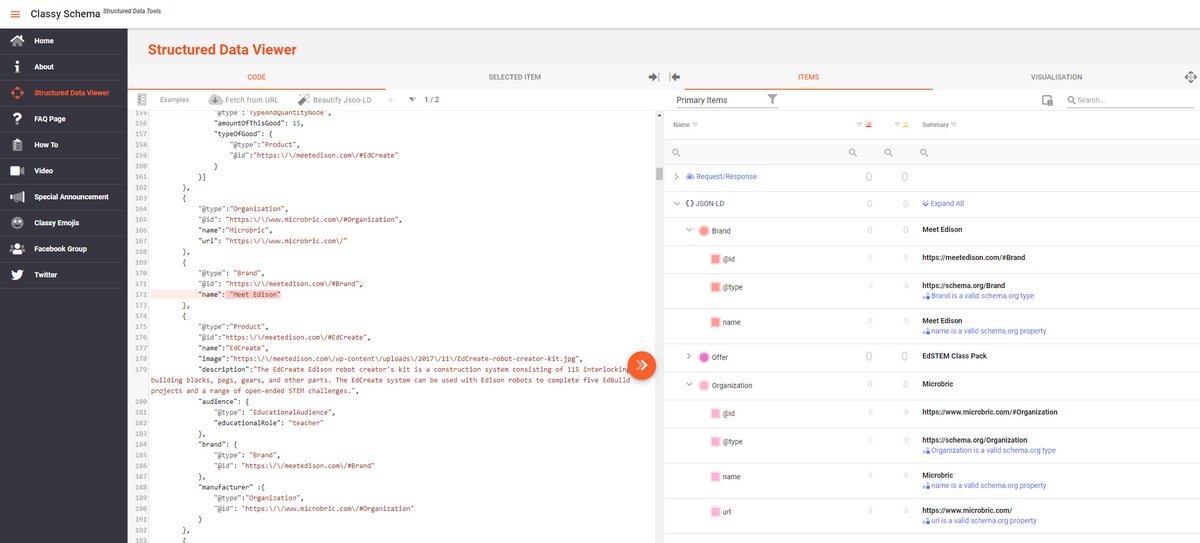Click the About info icon
The height and width of the screenshot is (543, 1200).
17,67
